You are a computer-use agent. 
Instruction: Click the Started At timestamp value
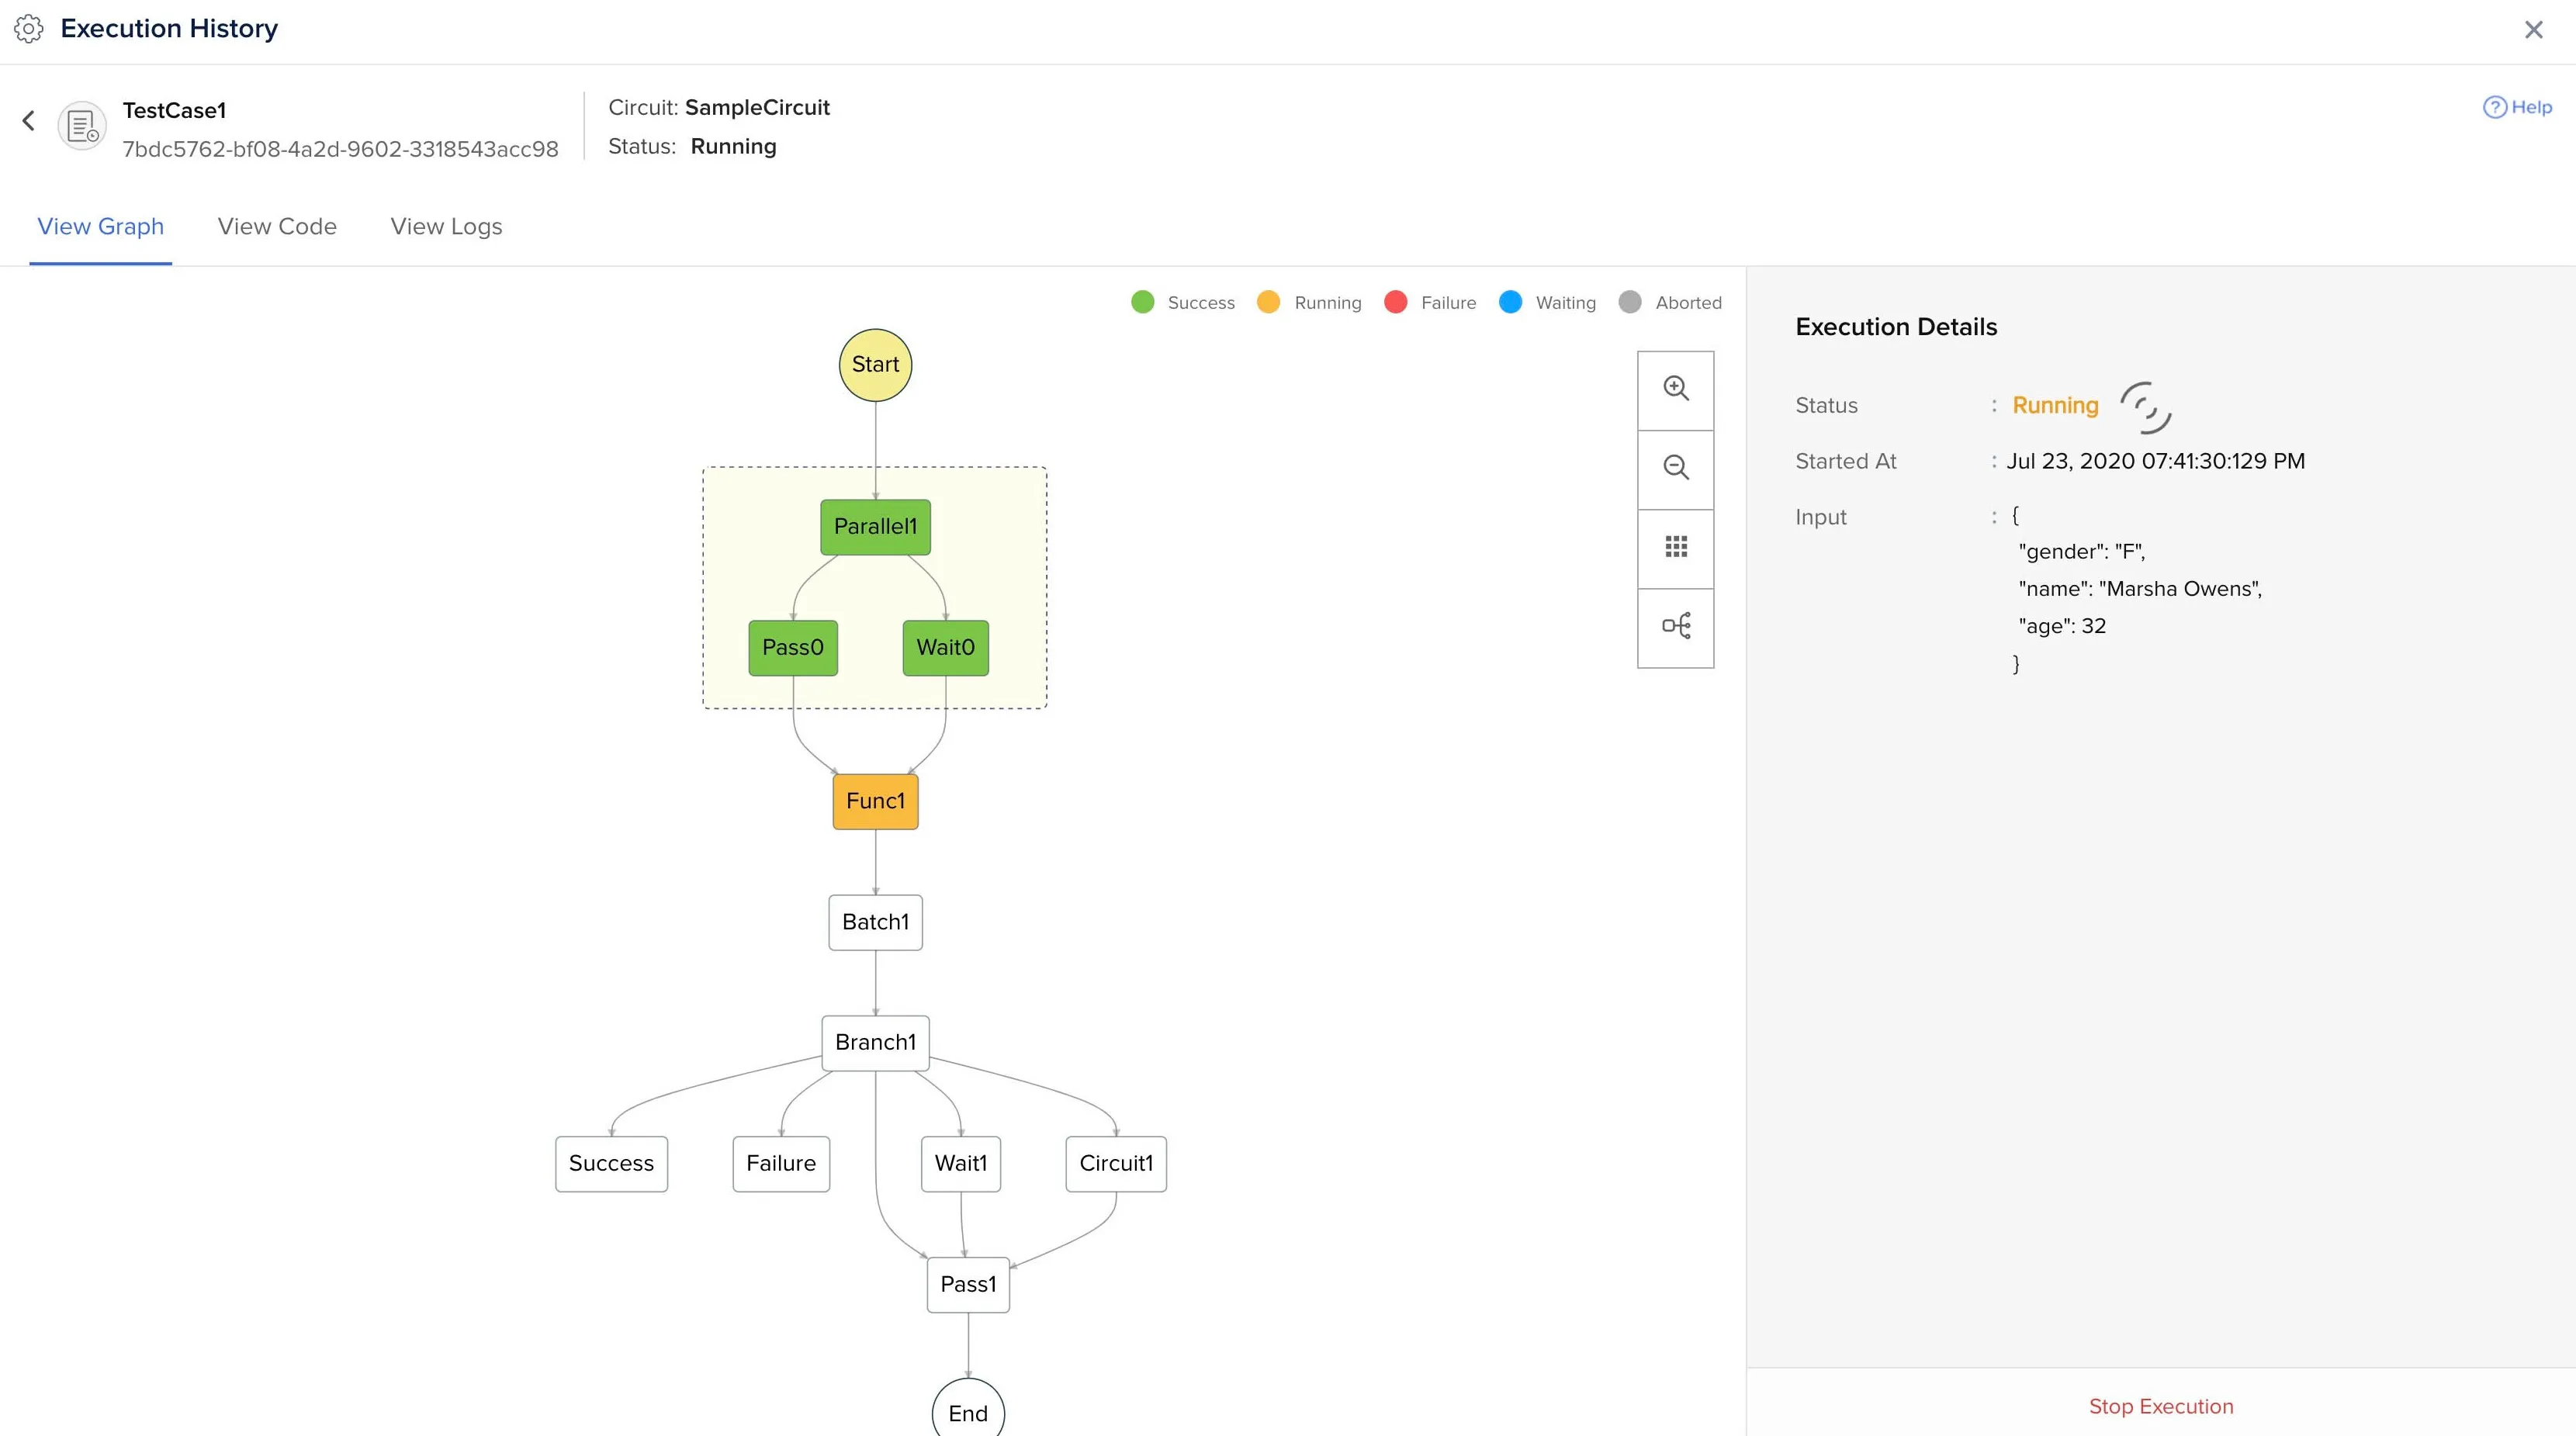2155,461
